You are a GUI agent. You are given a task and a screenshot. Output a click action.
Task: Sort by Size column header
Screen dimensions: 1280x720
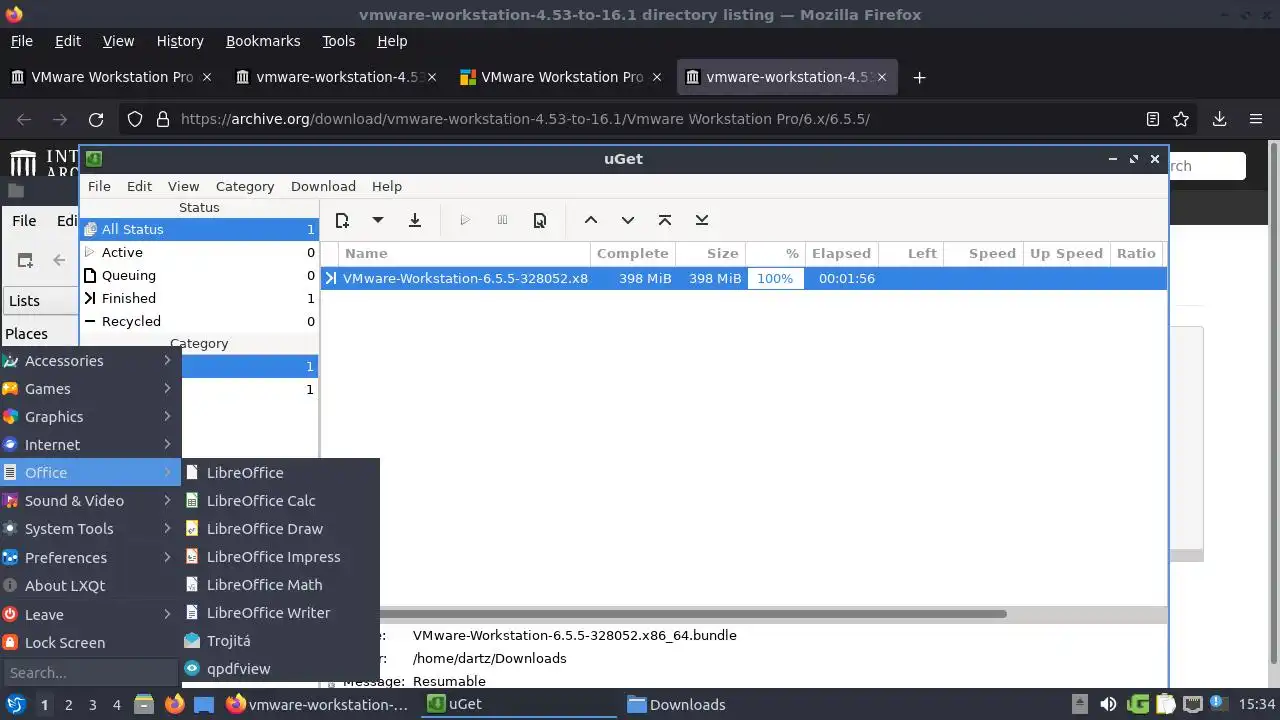pyautogui.click(x=711, y=253)
